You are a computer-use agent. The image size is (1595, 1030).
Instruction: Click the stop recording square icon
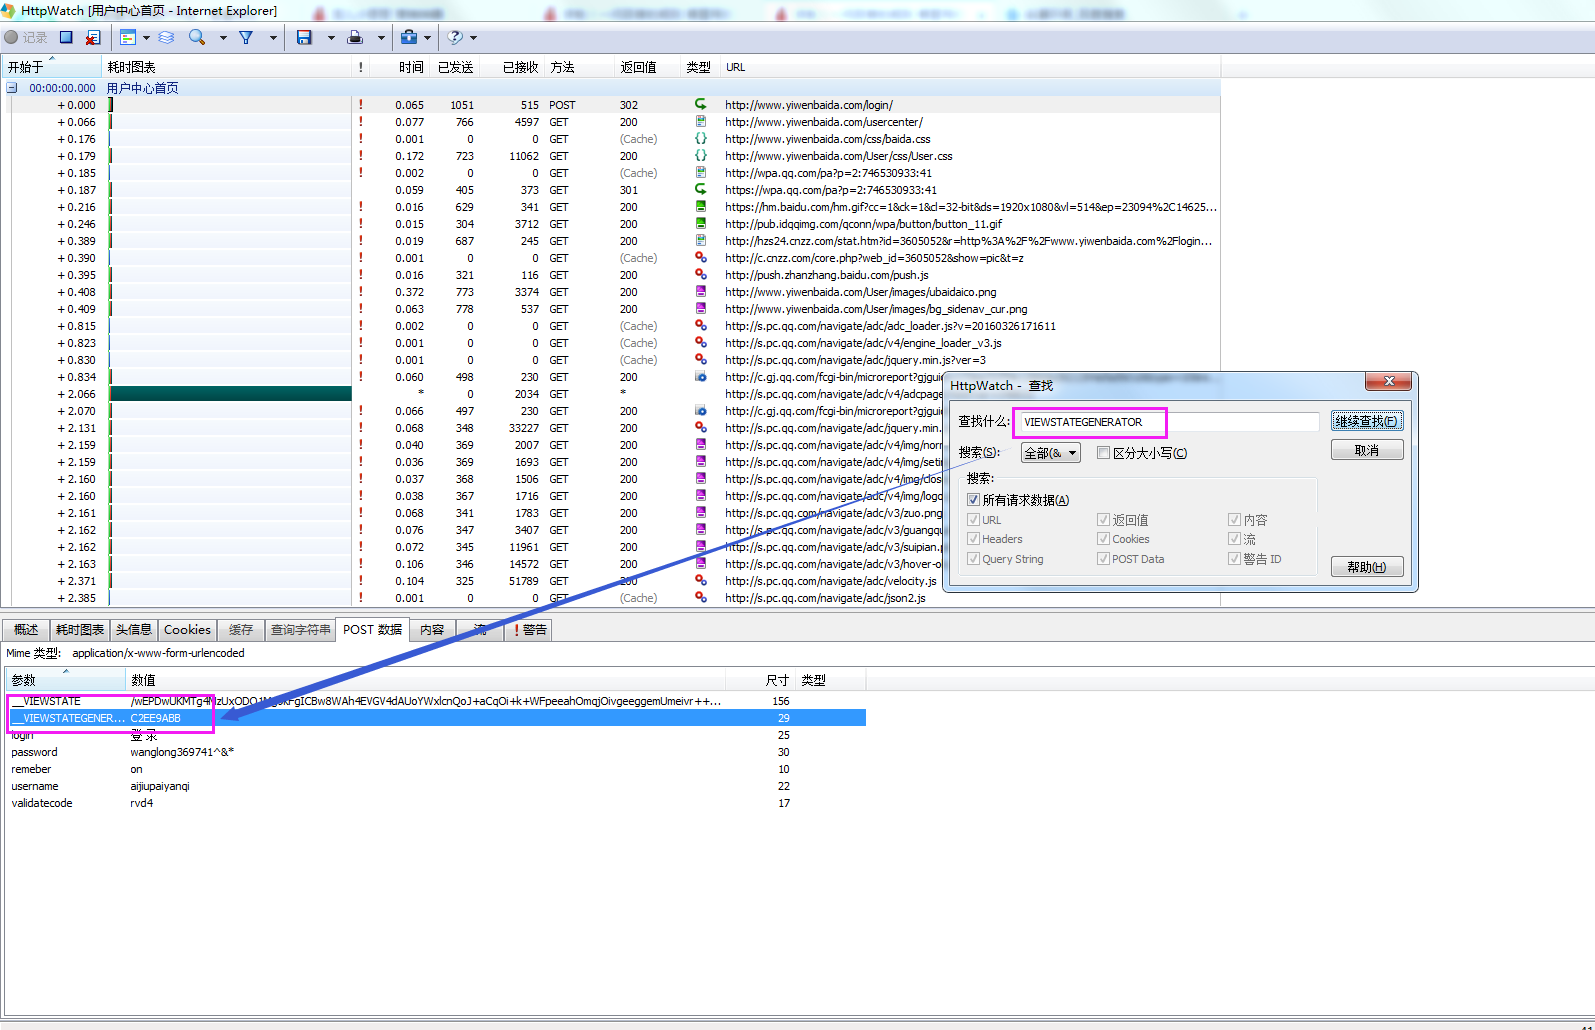[66, 37]
